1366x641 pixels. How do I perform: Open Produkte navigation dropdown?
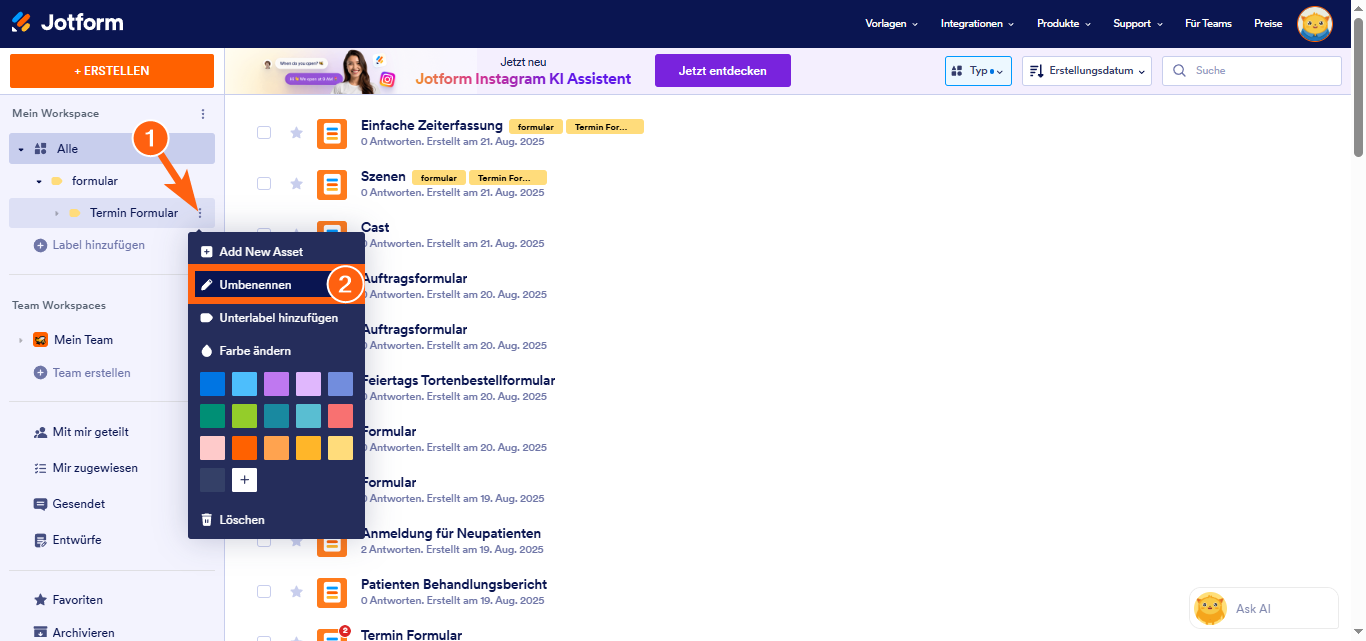tap(1064, 24)
